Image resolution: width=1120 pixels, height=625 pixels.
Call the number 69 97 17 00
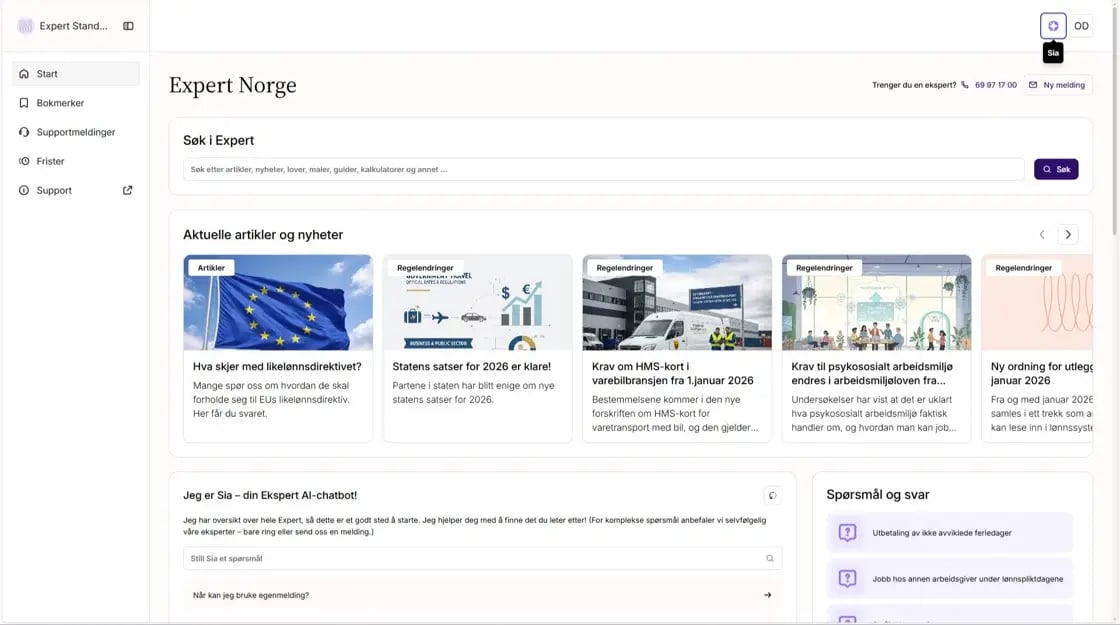tap(996, 85)
